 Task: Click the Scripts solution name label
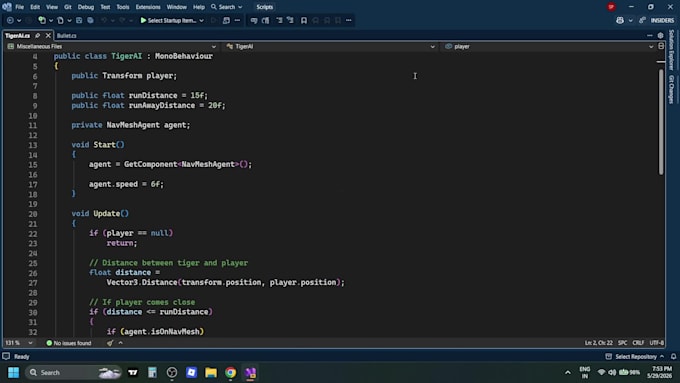pyautogui.click(x=265, y=7)
